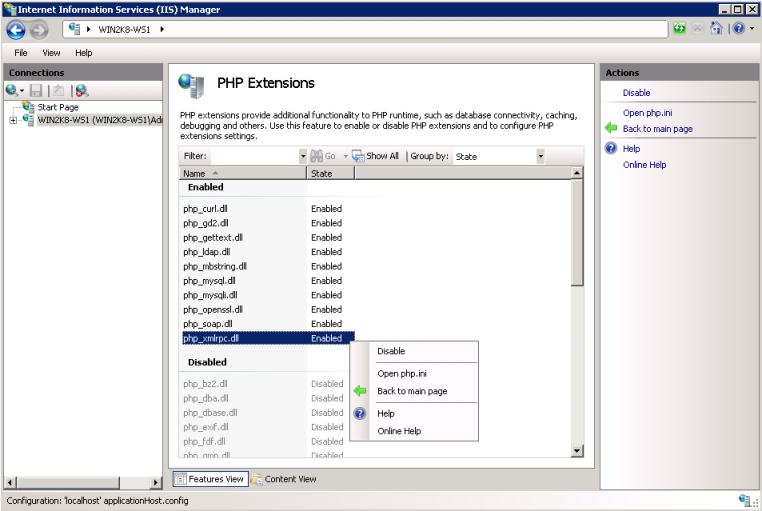Select Open php.ini in the context menu
Viewport: 762px width, 511px height.
(402, 373)
